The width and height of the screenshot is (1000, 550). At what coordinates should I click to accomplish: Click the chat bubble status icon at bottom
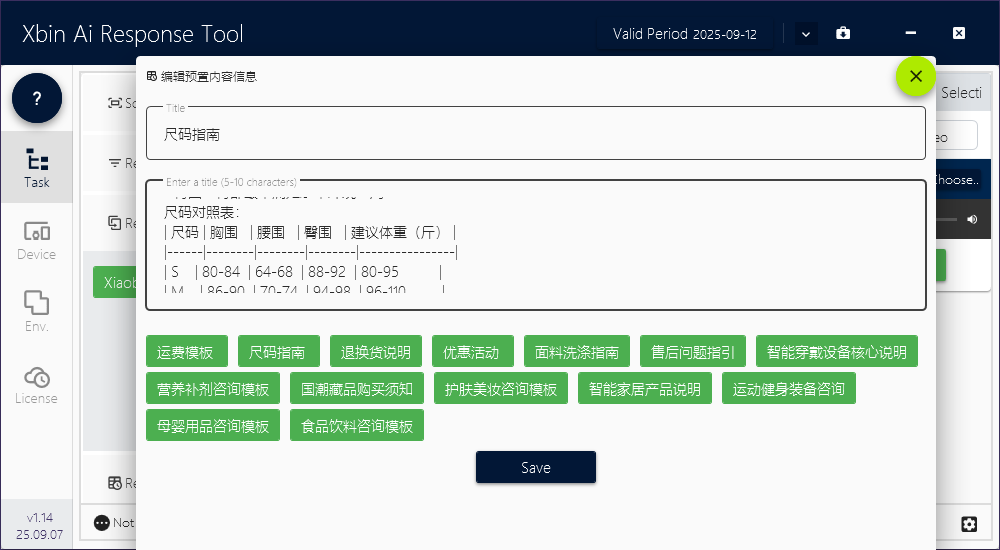(102, 523)
